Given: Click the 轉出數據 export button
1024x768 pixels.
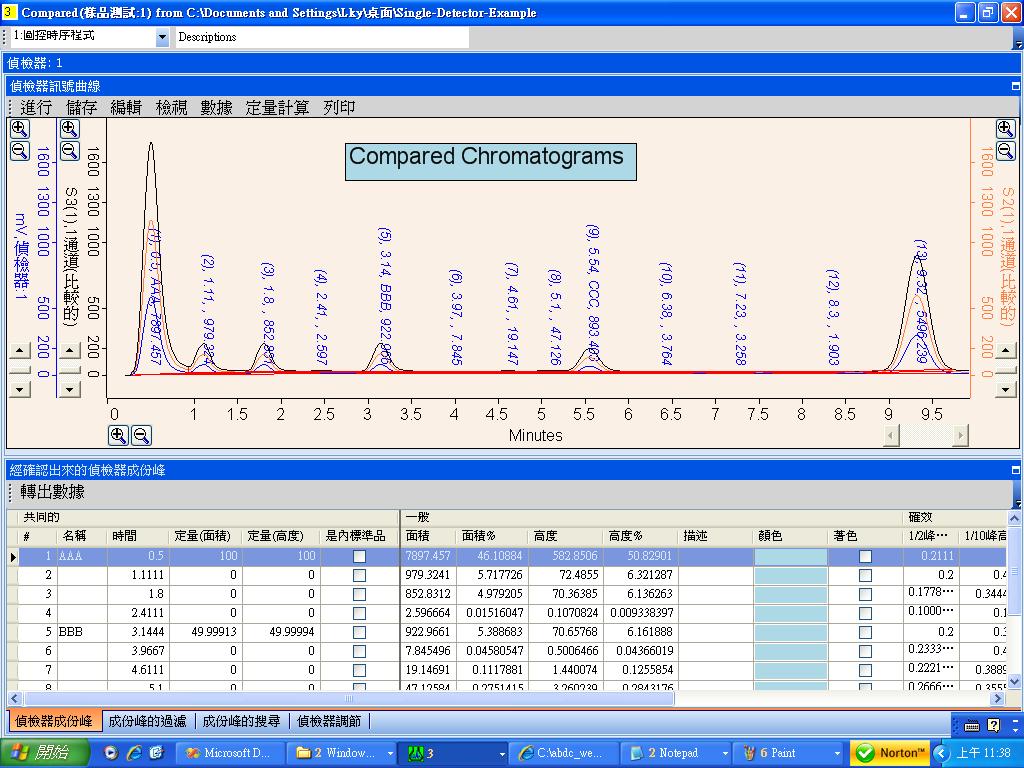Looking at the screenshot, I should point(52,492).
